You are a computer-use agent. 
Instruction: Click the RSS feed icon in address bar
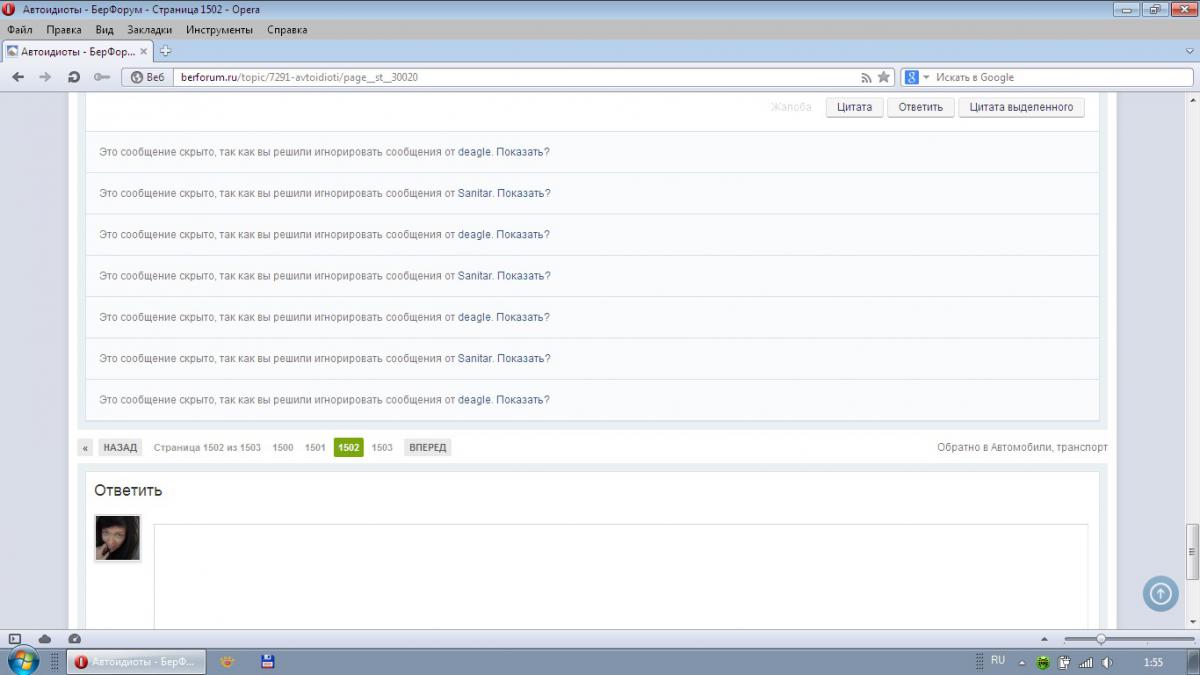[866, 77]
